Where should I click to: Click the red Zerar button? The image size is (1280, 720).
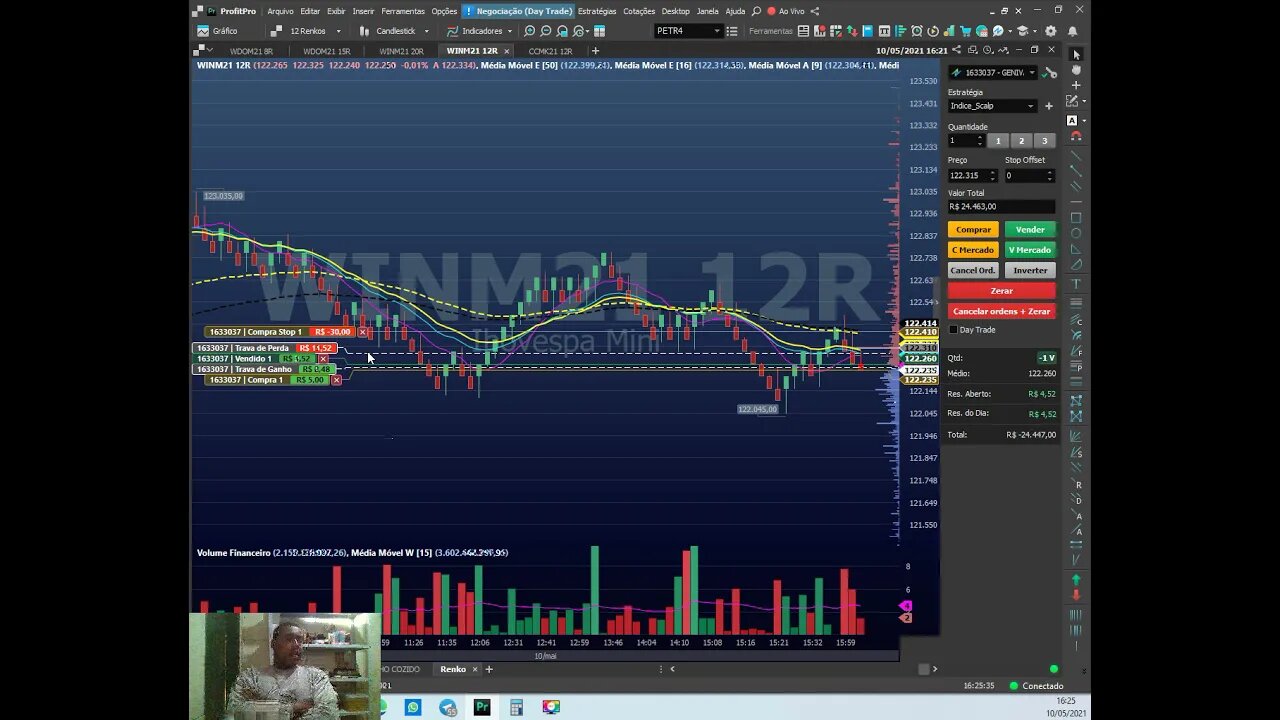pyautogui.click(x=1002, y=291)
